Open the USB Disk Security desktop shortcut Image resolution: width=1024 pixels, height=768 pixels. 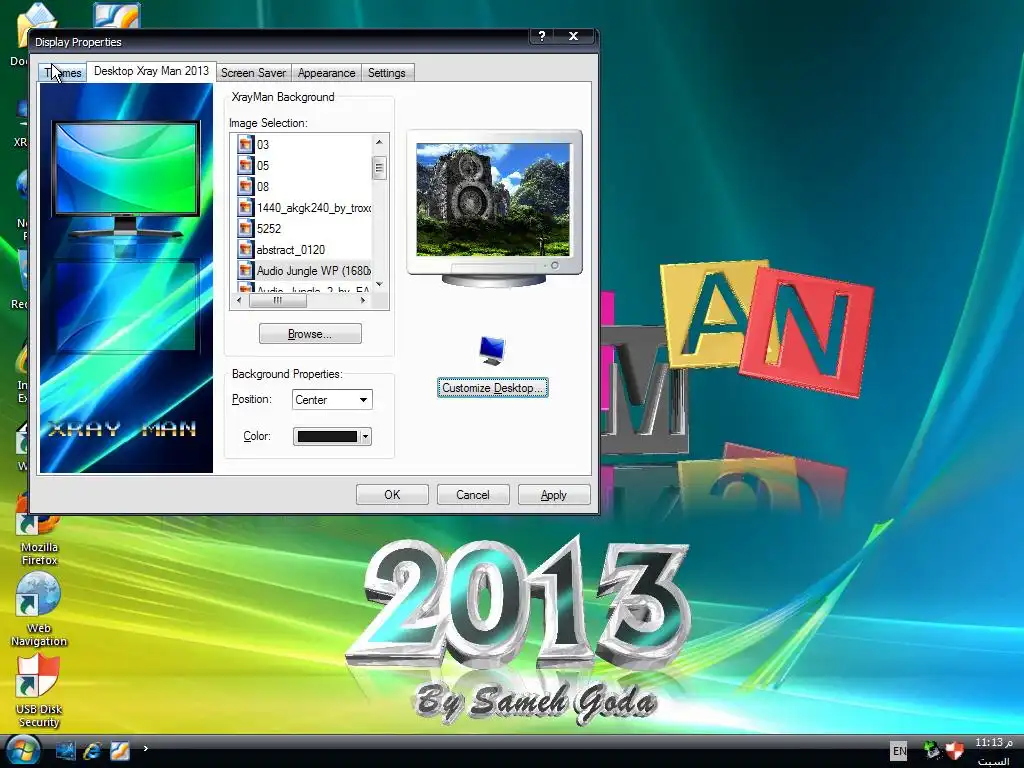39,692
